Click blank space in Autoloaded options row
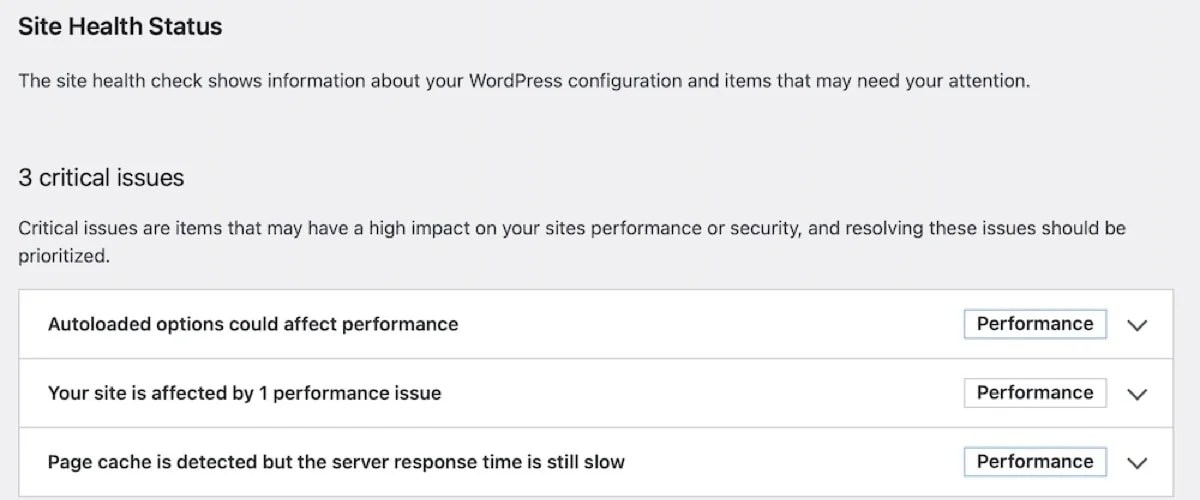Screen dimensions: 1200x500 click(700, 324)
